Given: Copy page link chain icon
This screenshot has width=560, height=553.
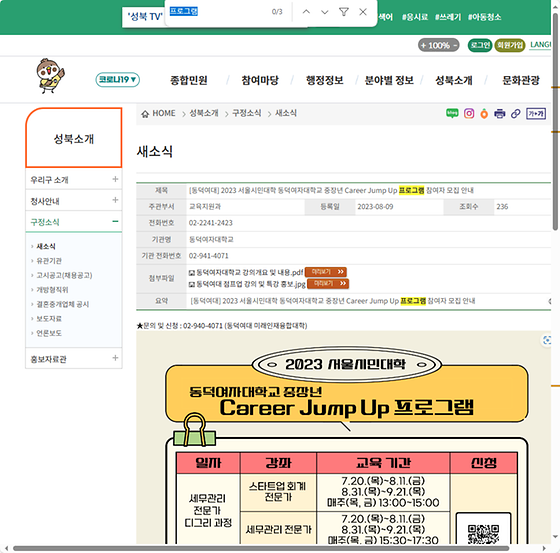Looking at the screenshot, I should [515, 114].
